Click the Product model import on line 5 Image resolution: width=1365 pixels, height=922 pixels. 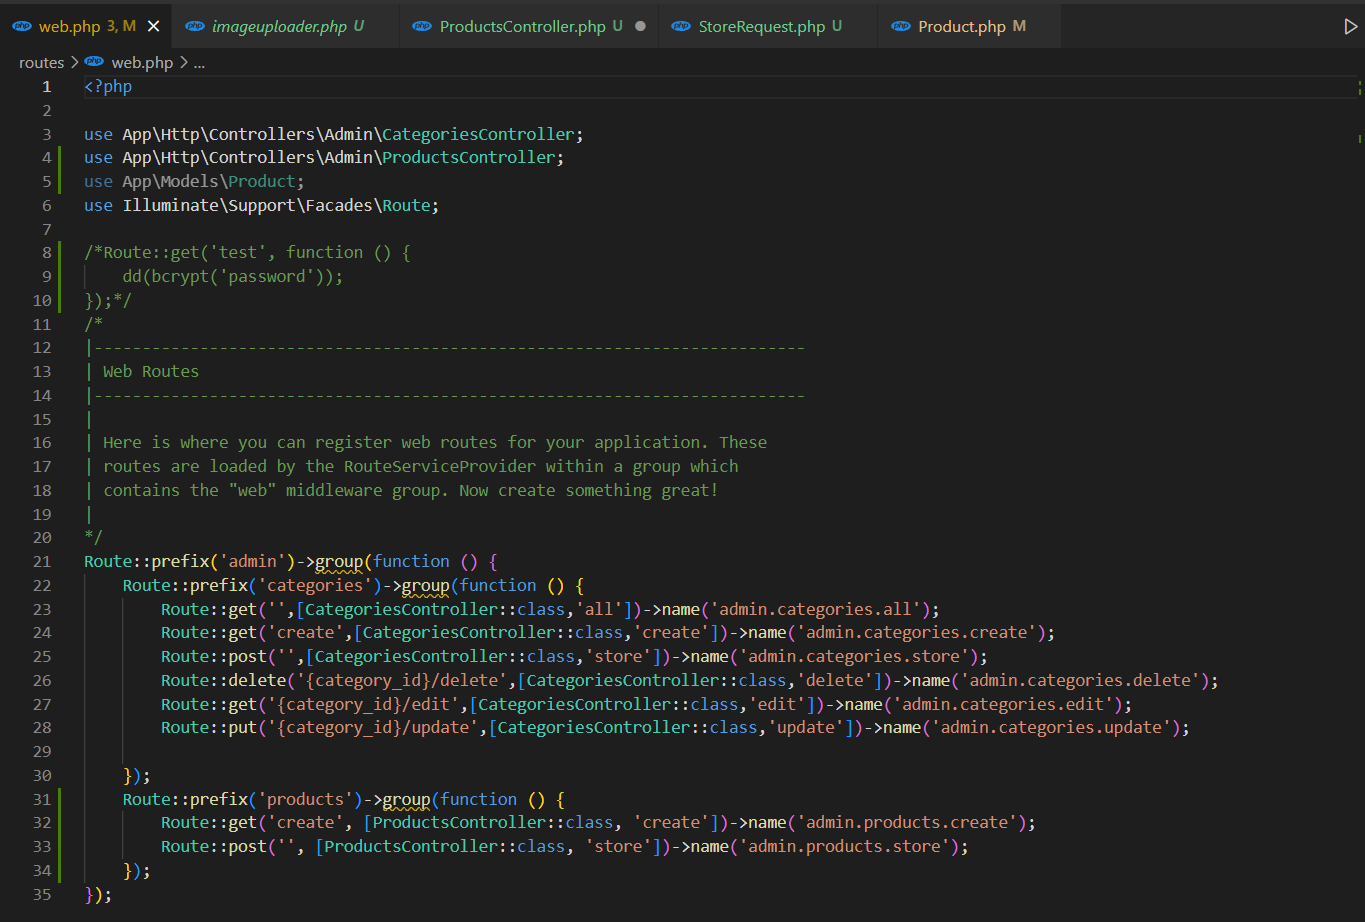click(262, 181)
